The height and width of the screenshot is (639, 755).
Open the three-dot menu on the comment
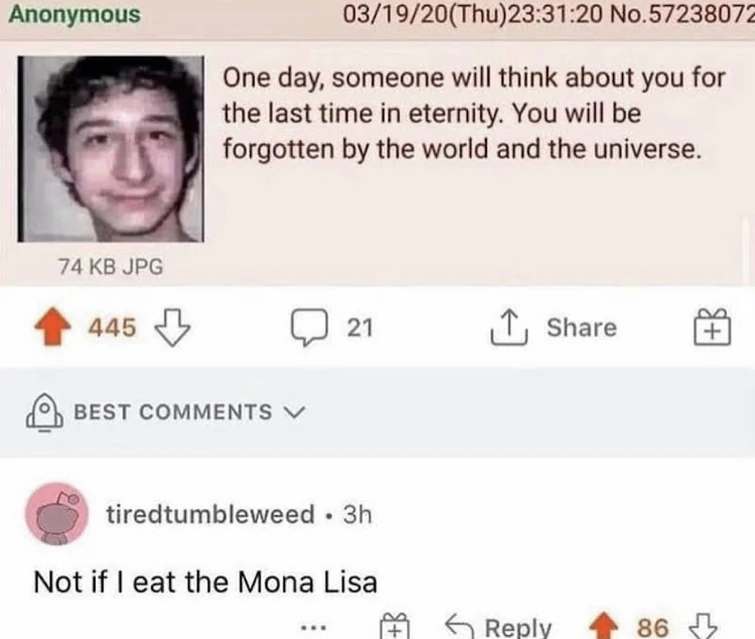click(315, 628)
